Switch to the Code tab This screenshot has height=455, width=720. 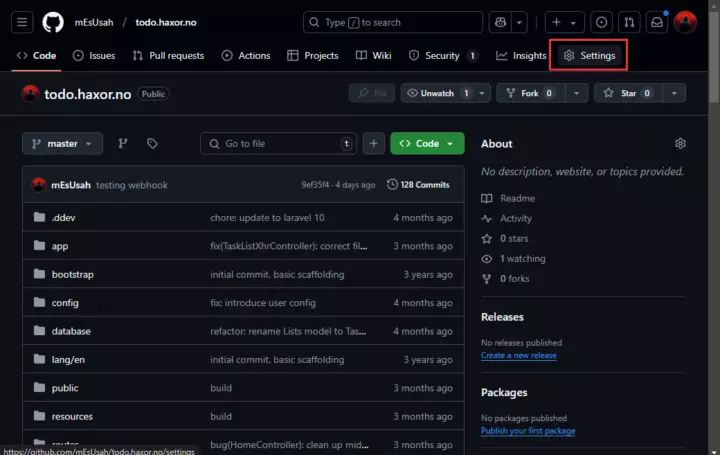[36, 56]
